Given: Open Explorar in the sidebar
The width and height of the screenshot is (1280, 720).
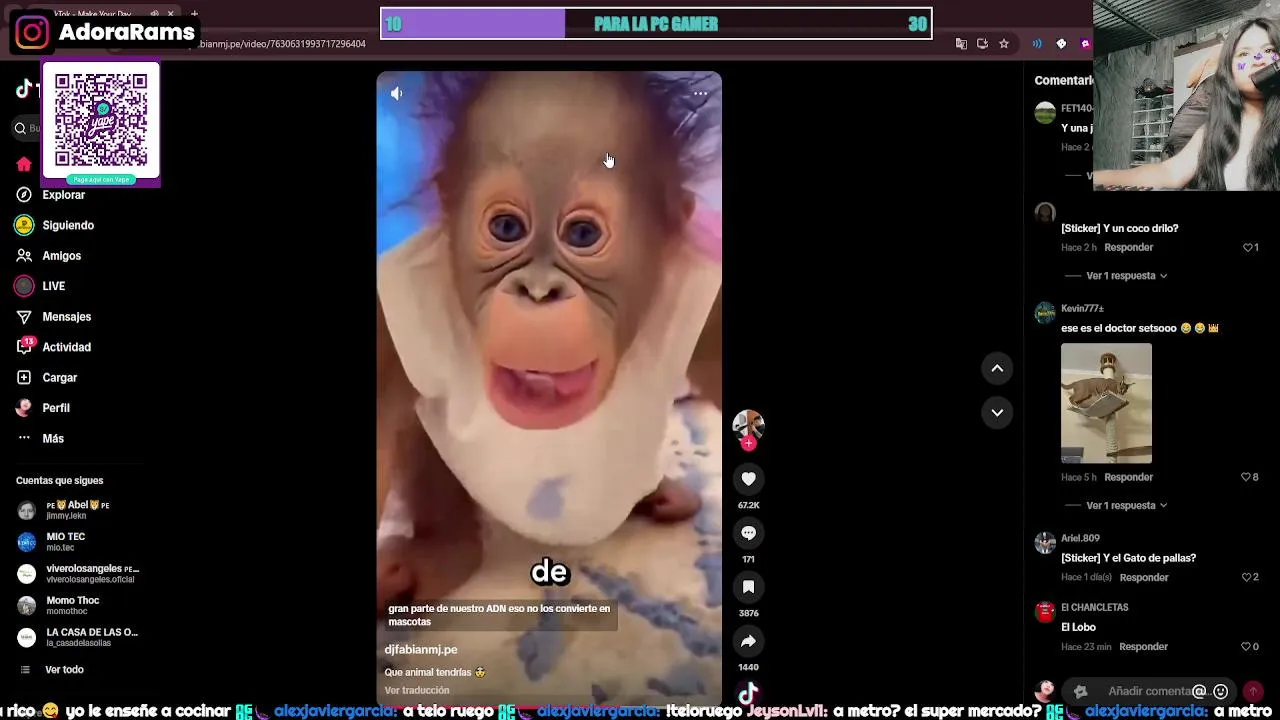Looking at the screenshot, I should (x=63, y=195).
